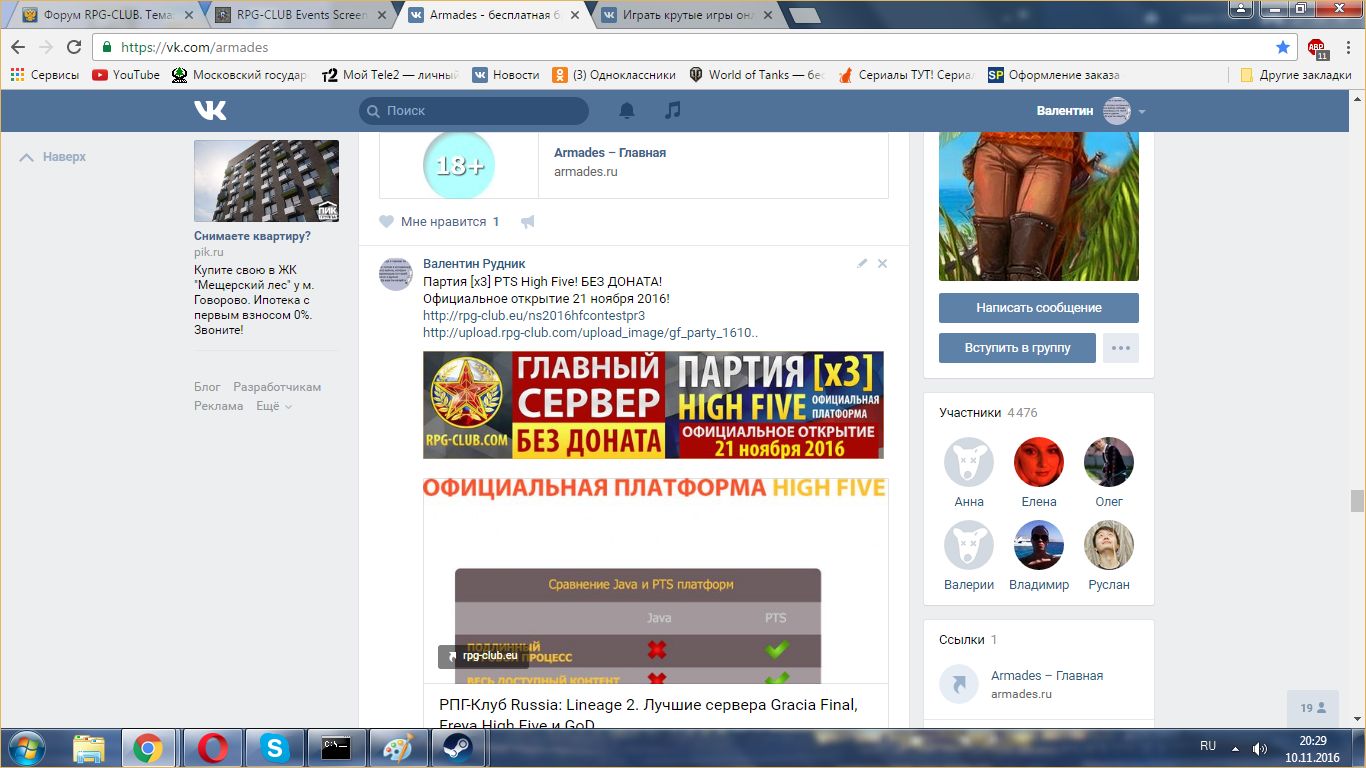Open the World of Tanks bookmark
The height and width of the screenshot is (768, 1366).
pos(756,75)
